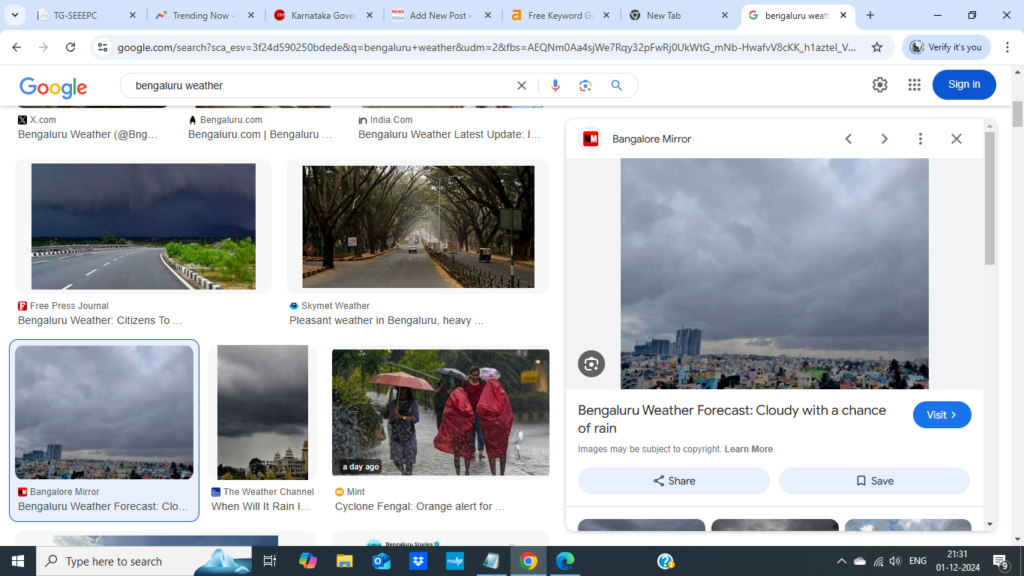Image resolution: width=1024 pixels, height=576 pixels.
Task: Click the Google logo
Action: 53,86
